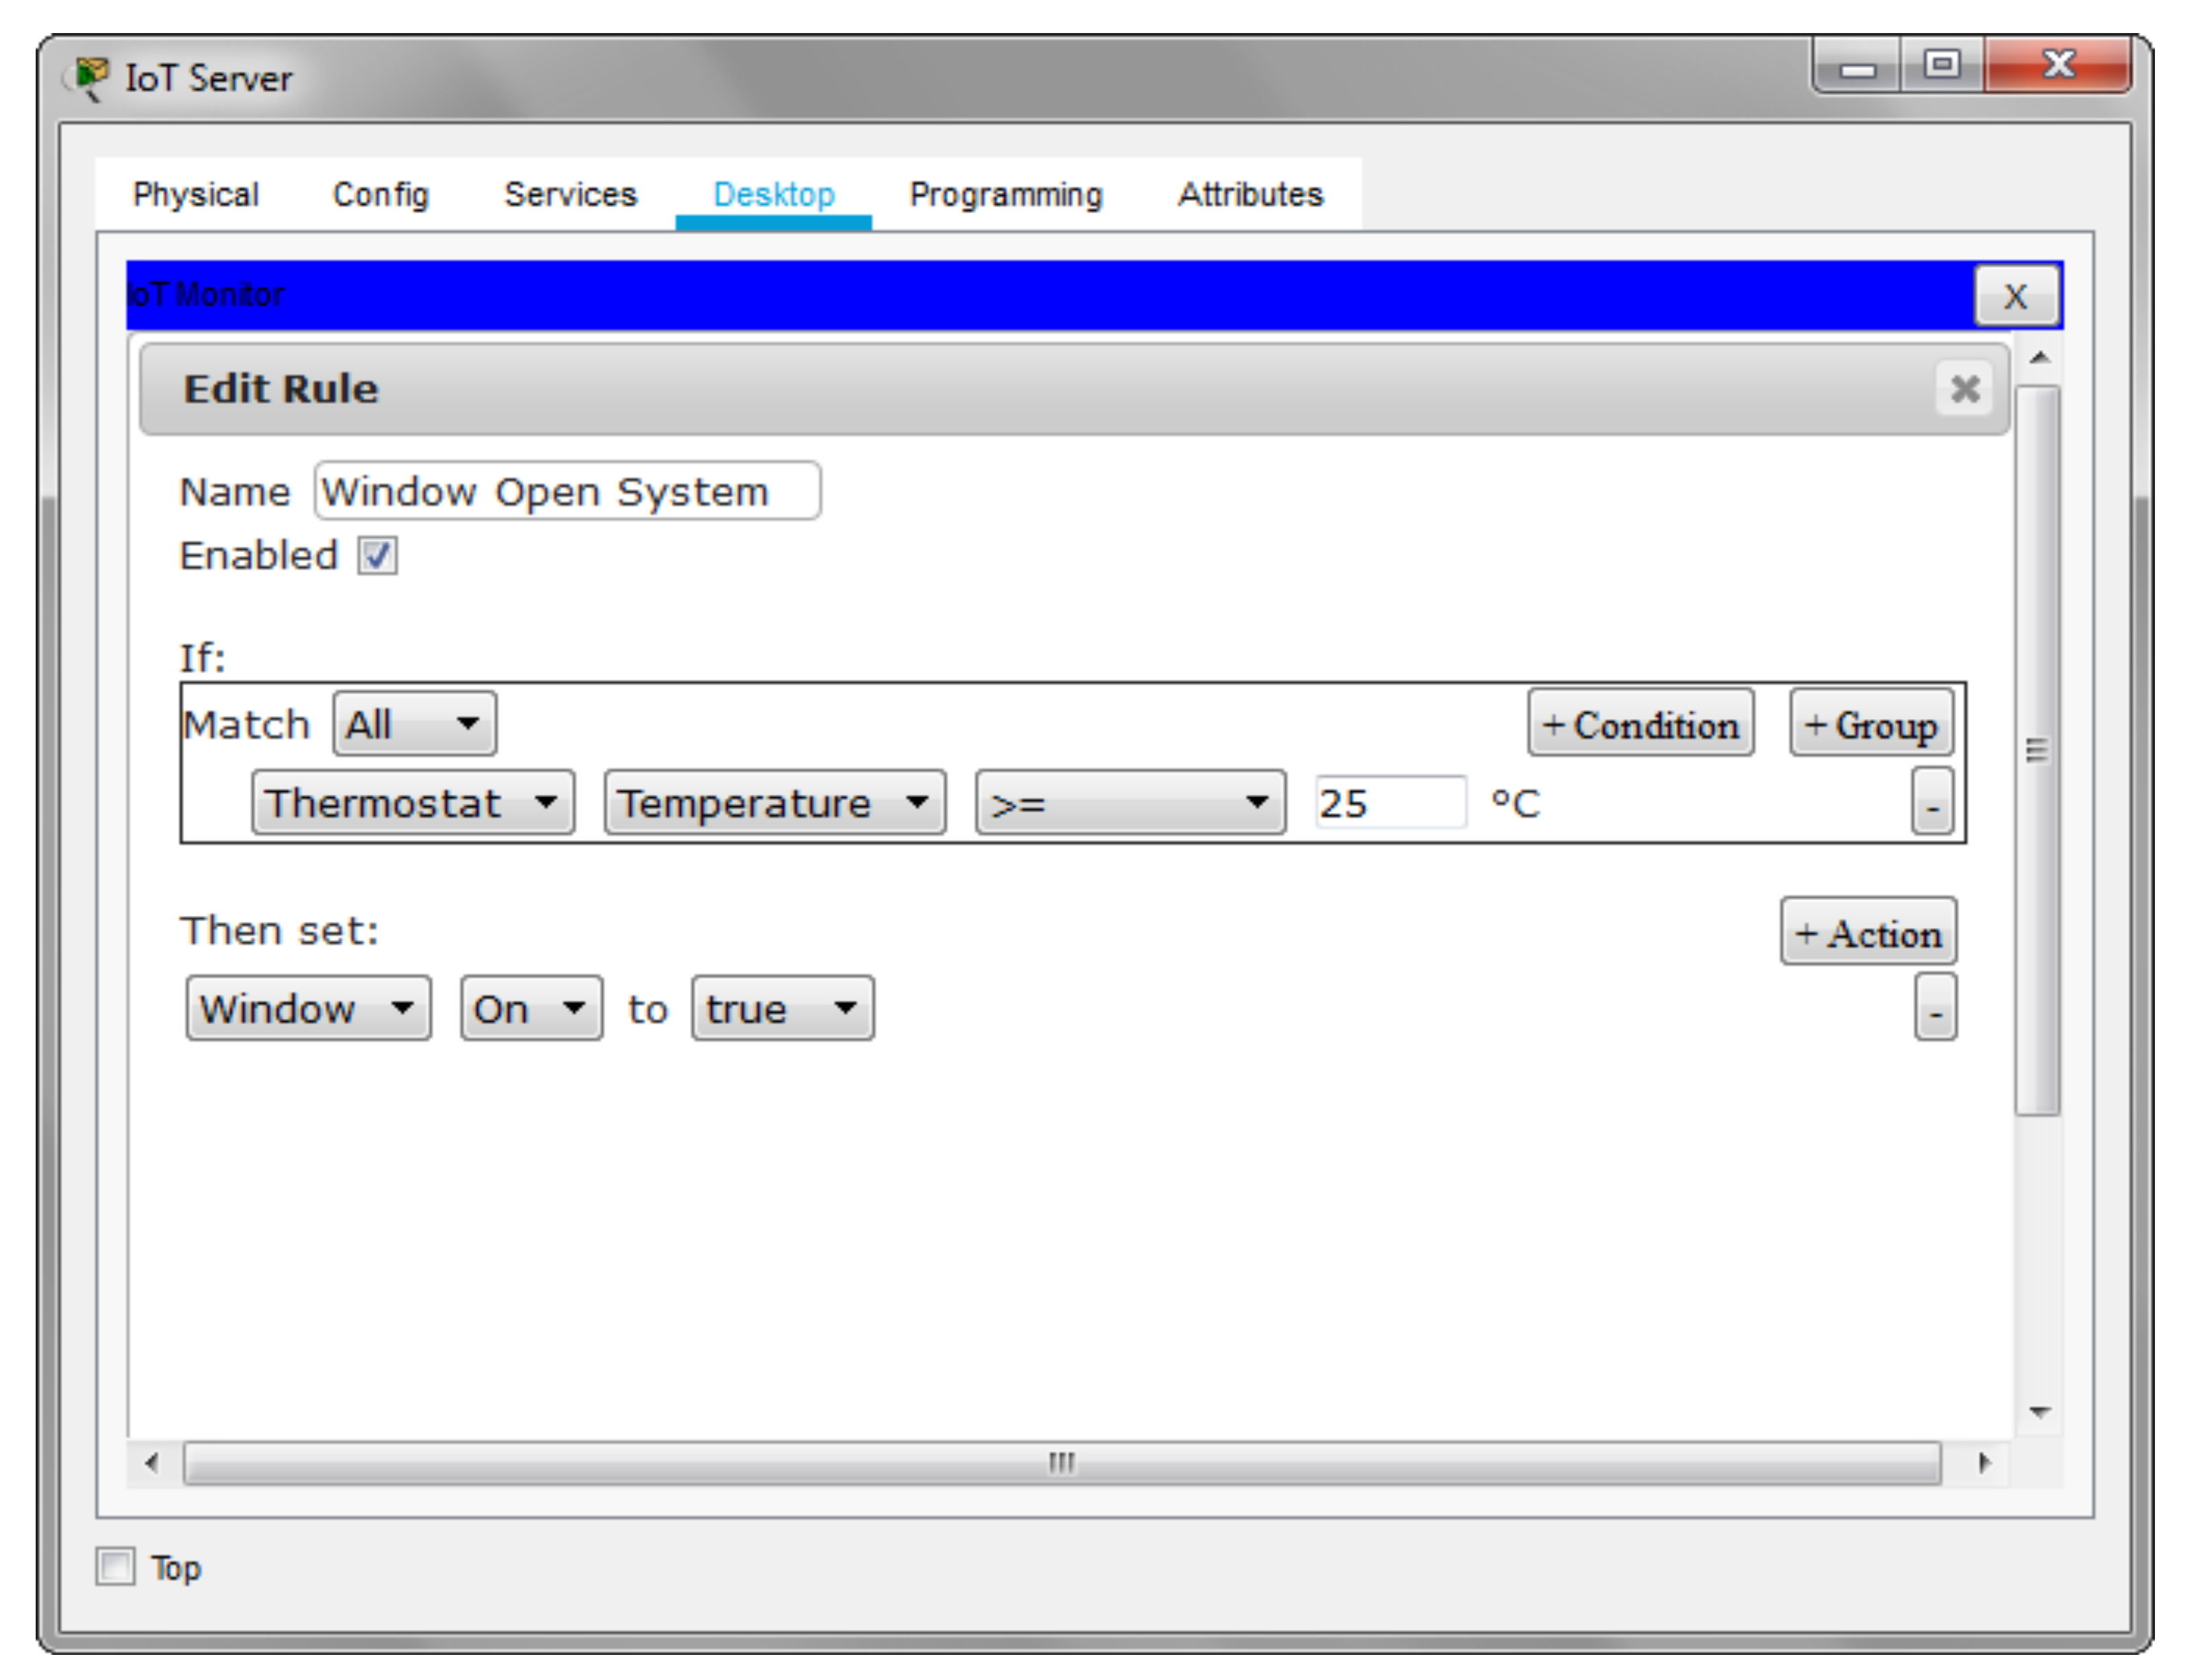Screen dimensions: 2188x1680
Task: Open the Match dropdown showing All
Action: [412, 723]
